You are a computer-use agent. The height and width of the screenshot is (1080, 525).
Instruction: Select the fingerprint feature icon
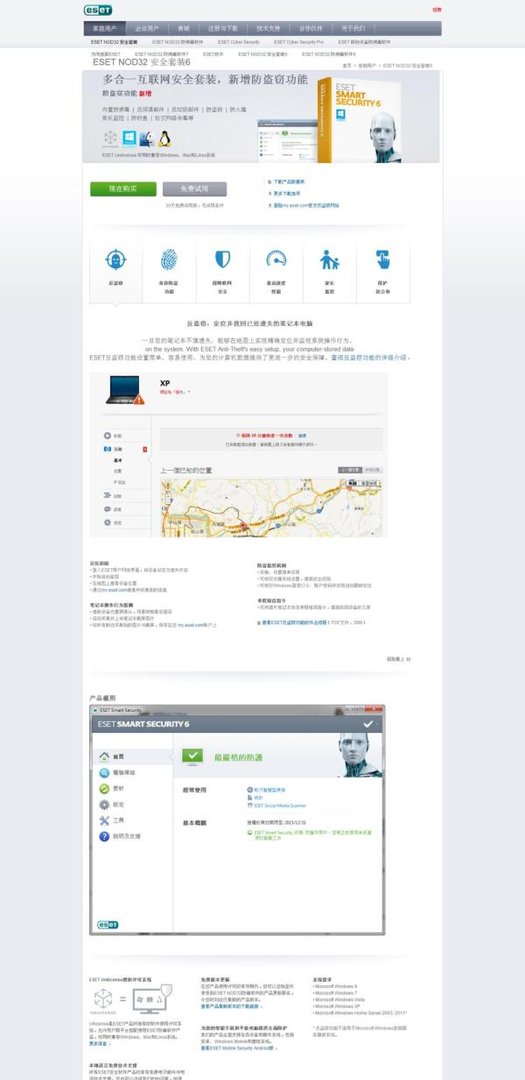tap(169, 260)
